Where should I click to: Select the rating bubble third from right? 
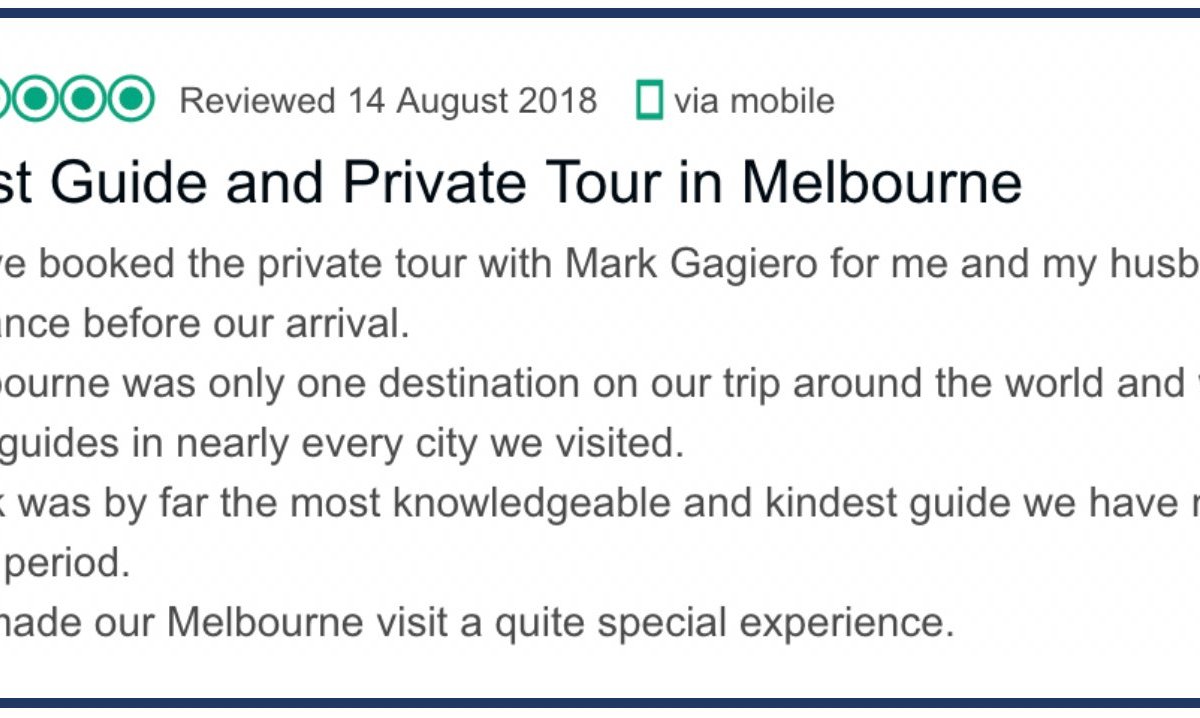tap(36, 99)
